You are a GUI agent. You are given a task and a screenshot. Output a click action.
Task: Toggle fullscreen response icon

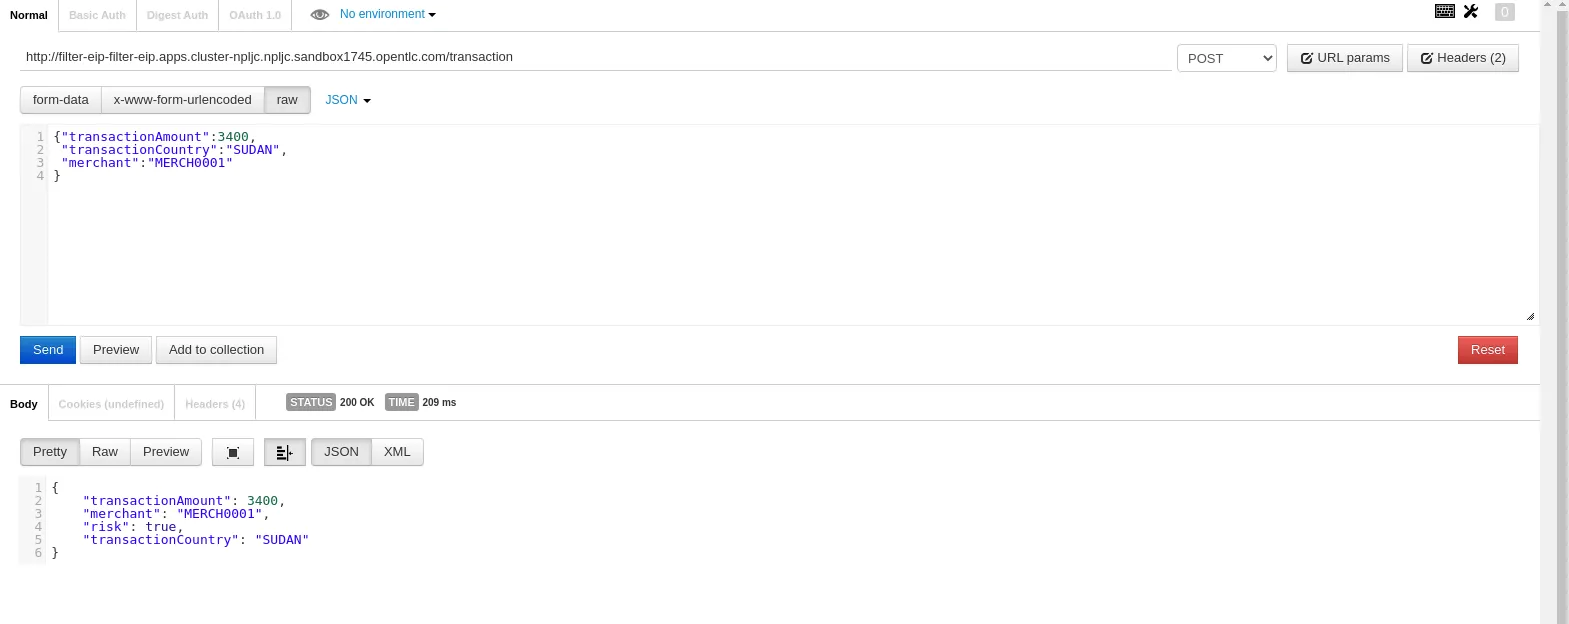coord(233,452)
